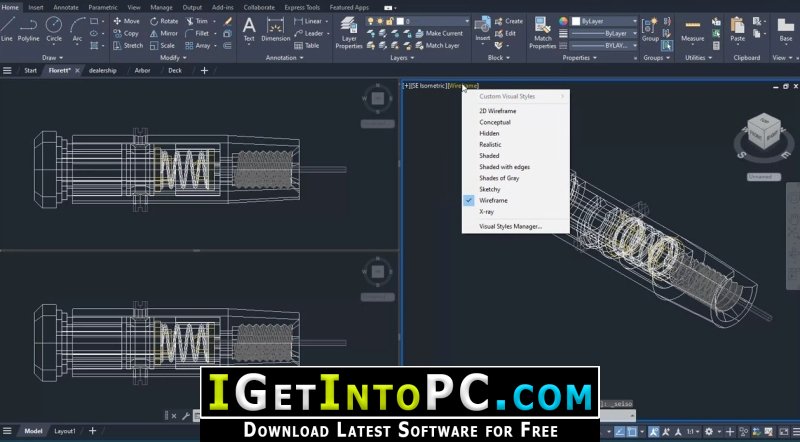
Task: Click Match Properties tool
Action: [542, 33]
